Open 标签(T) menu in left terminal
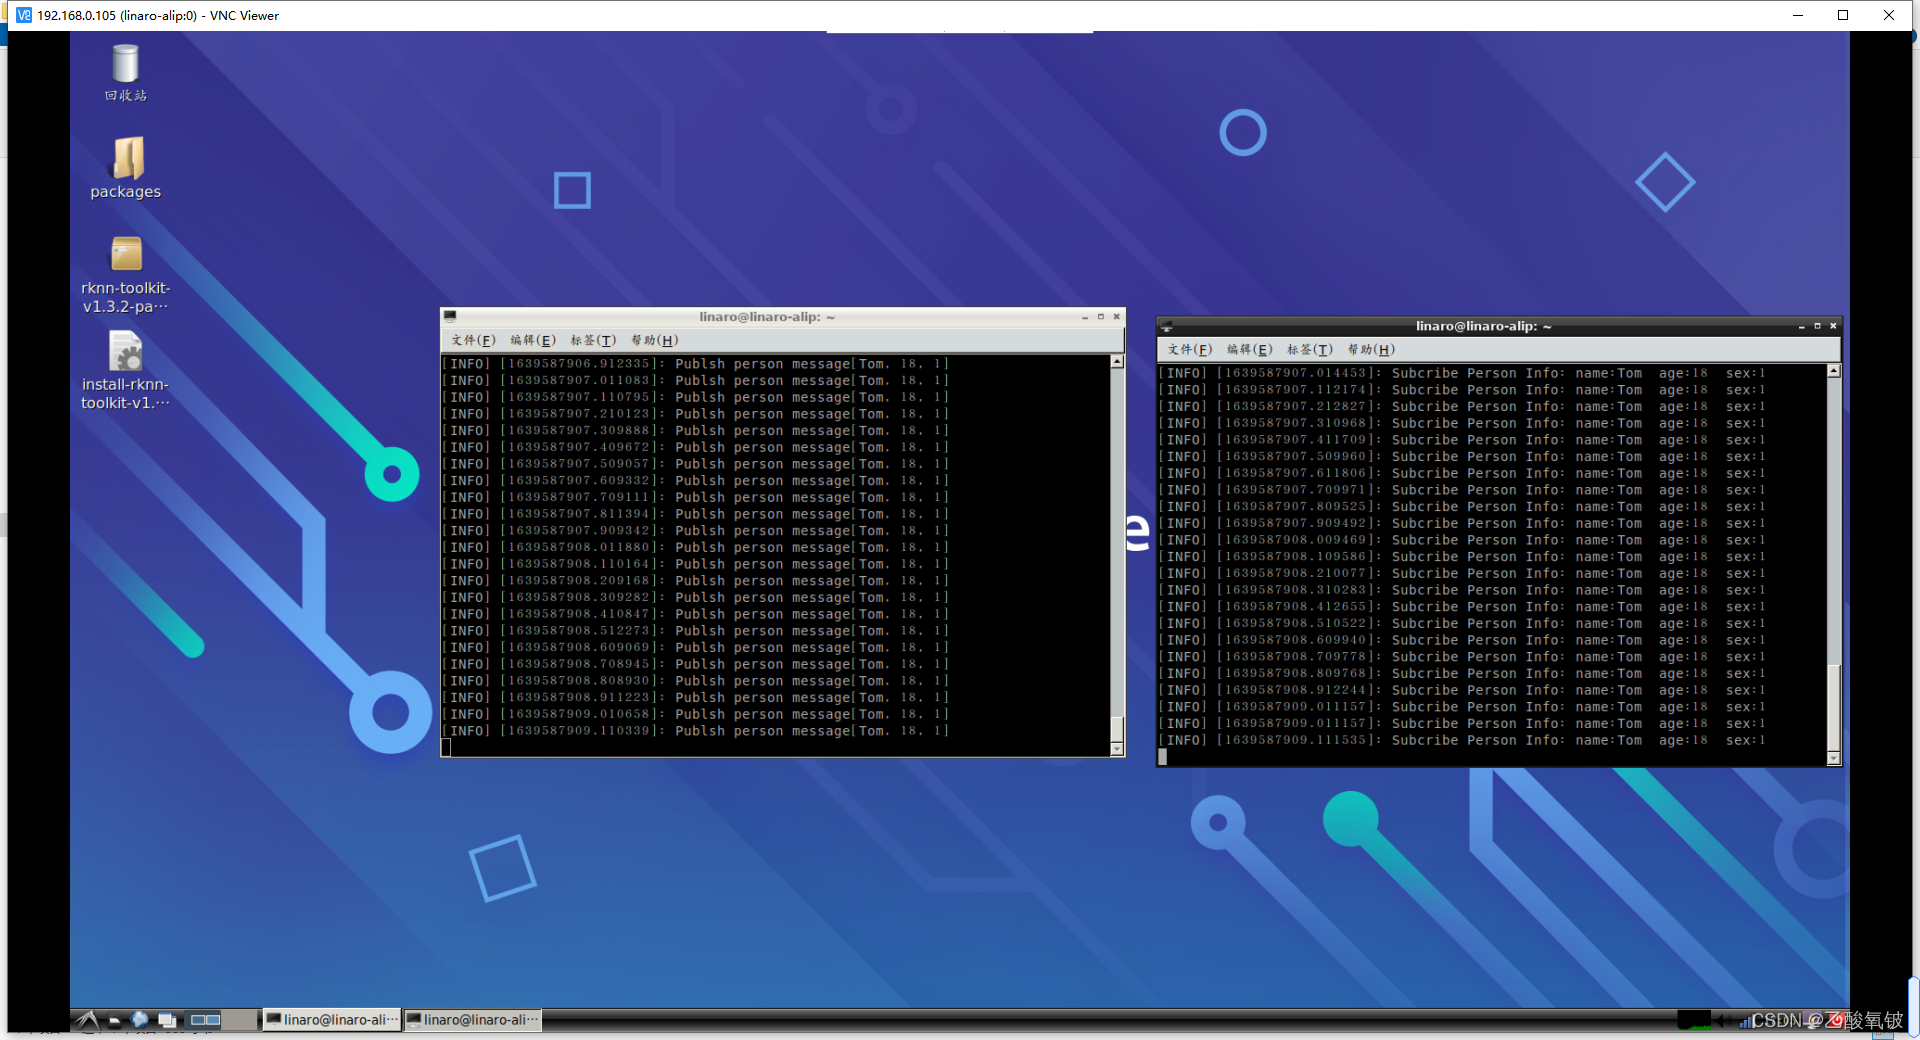Screen dimensions: 1920x1040 click(593, 340)
